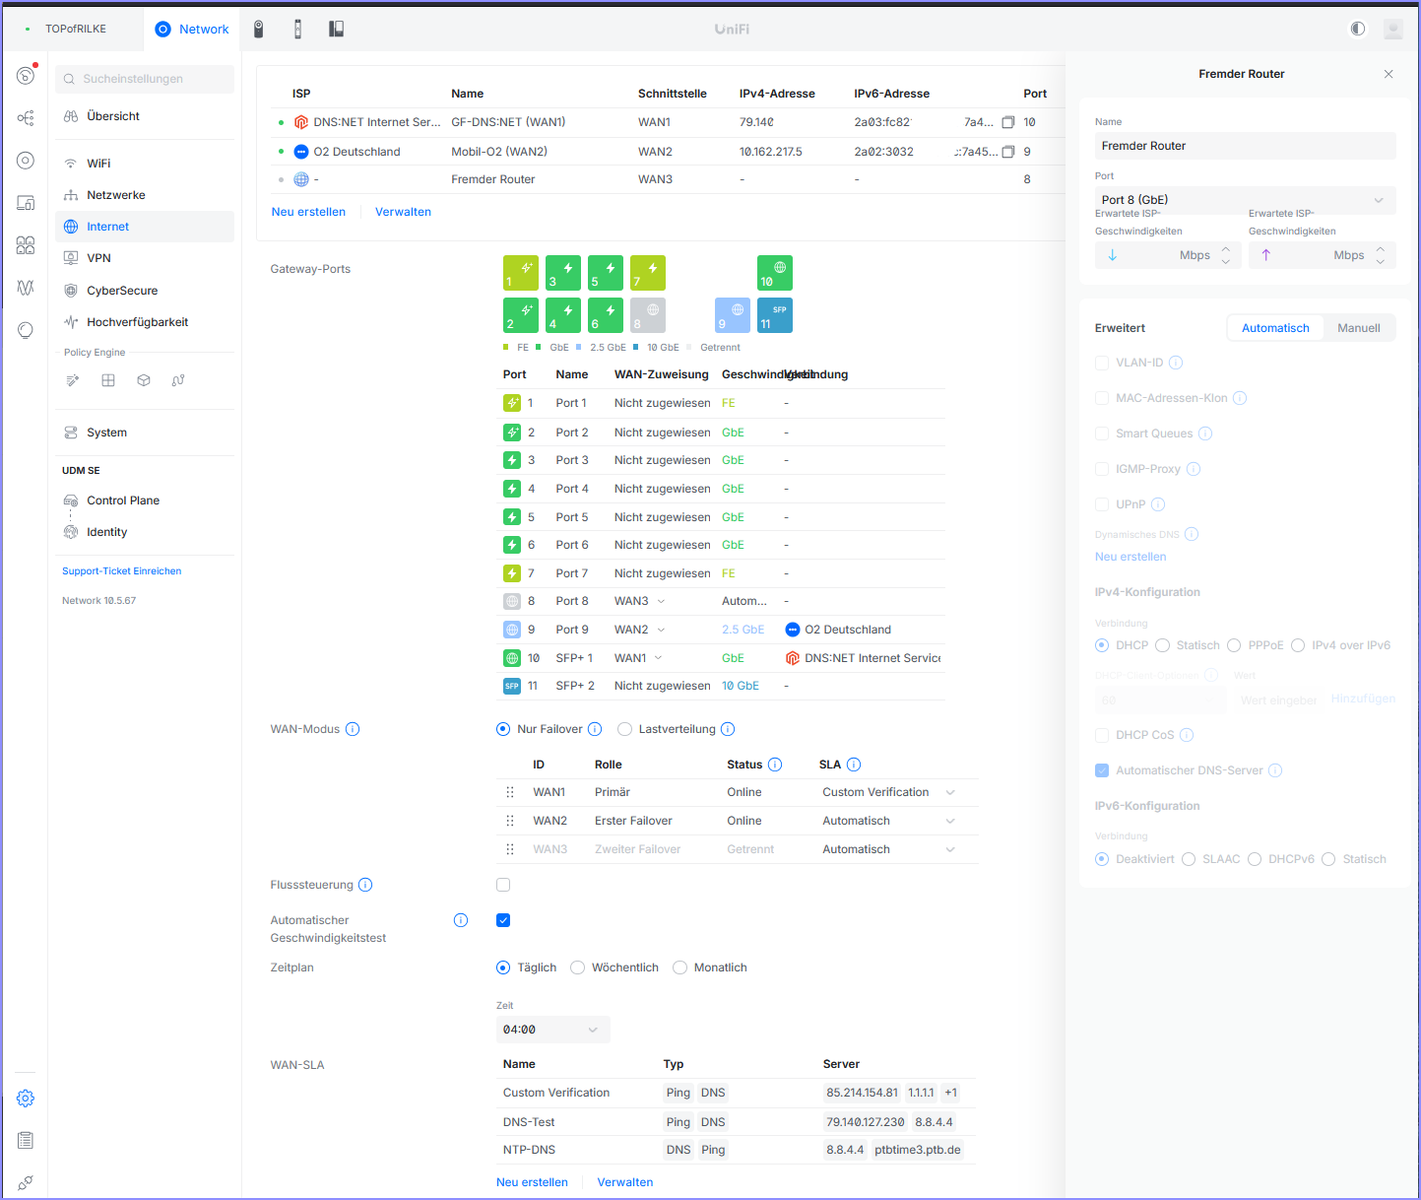This screenshot has height=1200, width=1421.
Task: Click the Sucheinstellungen search field
Action: (x=145, y=79)
